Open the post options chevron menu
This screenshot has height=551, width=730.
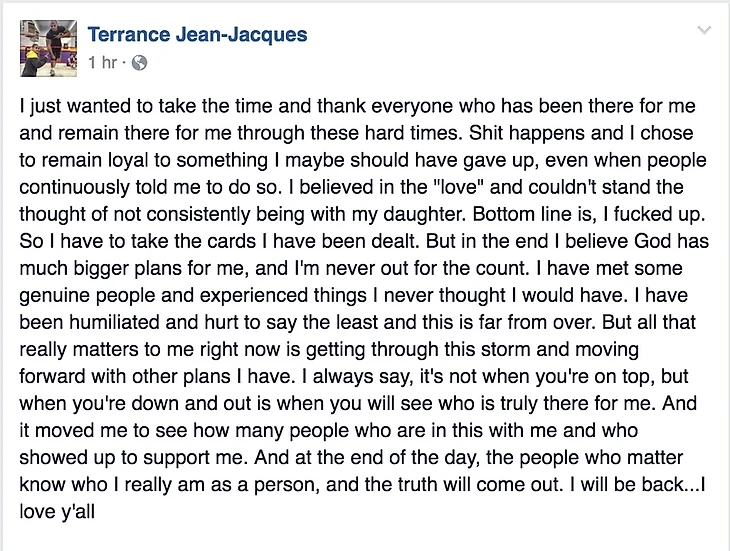(705, 31)
